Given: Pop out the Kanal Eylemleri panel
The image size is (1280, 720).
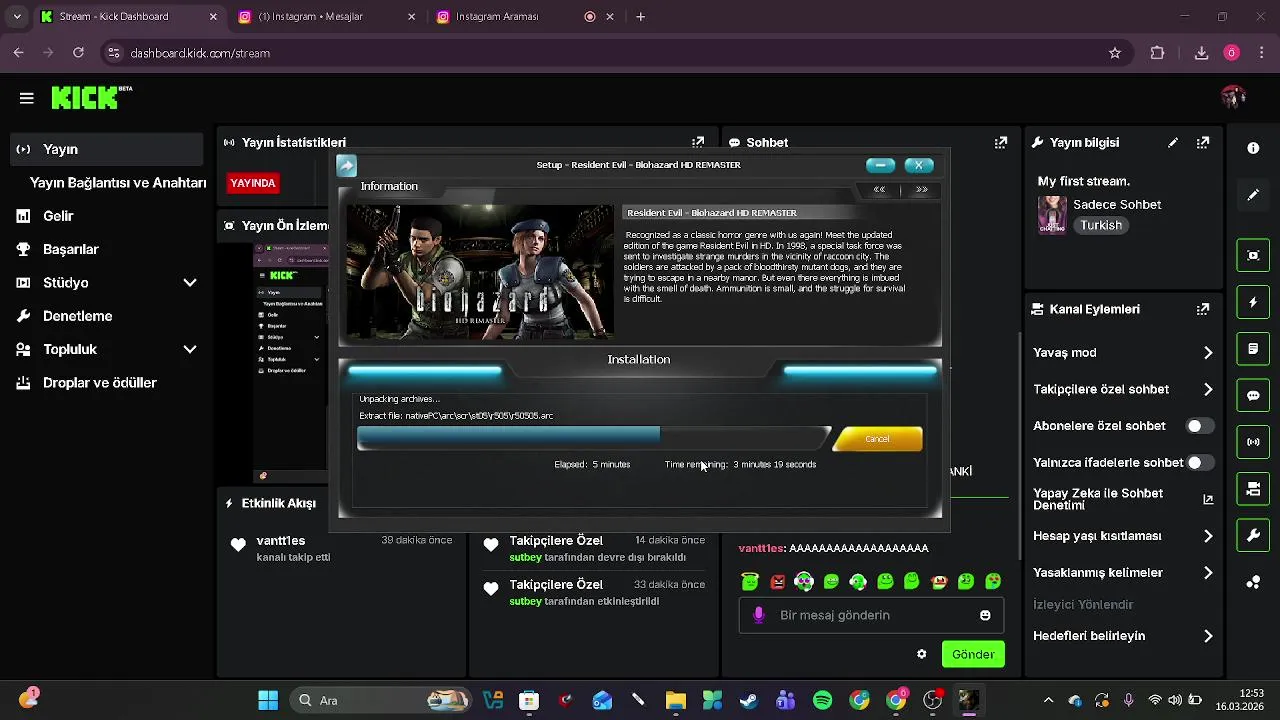Looking at the screenshot, I should pyautogui.click(x=1203, y=309).
